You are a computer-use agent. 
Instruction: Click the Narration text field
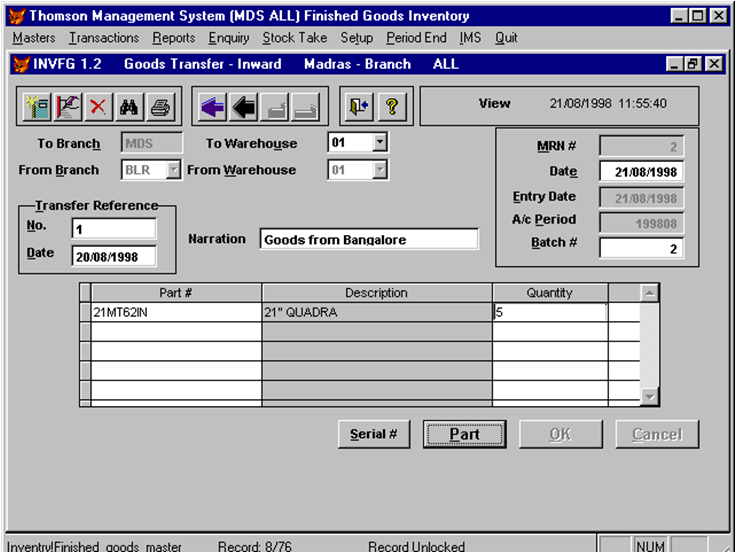(x=369, y=239)
